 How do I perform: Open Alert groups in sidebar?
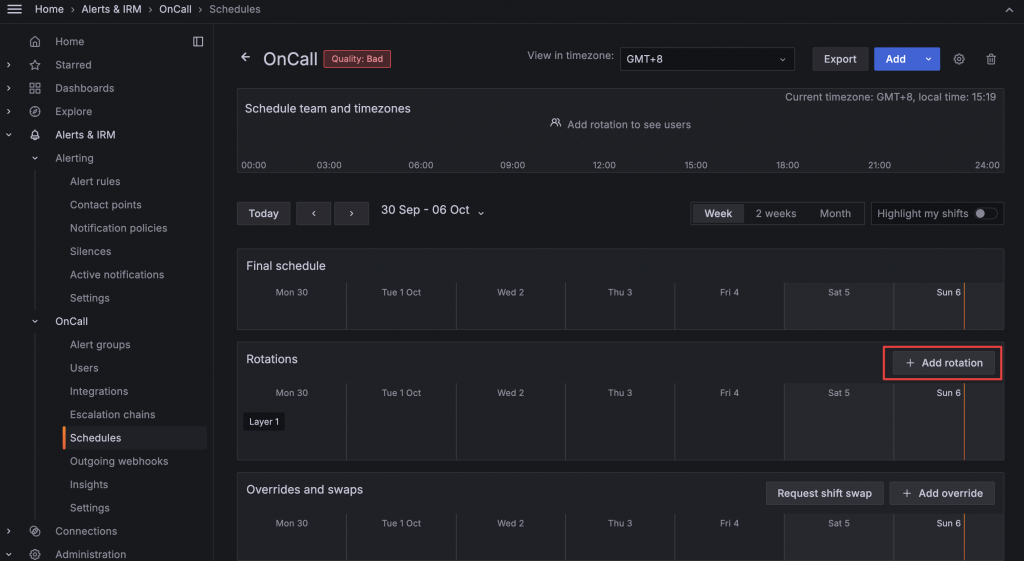point(100,345)
